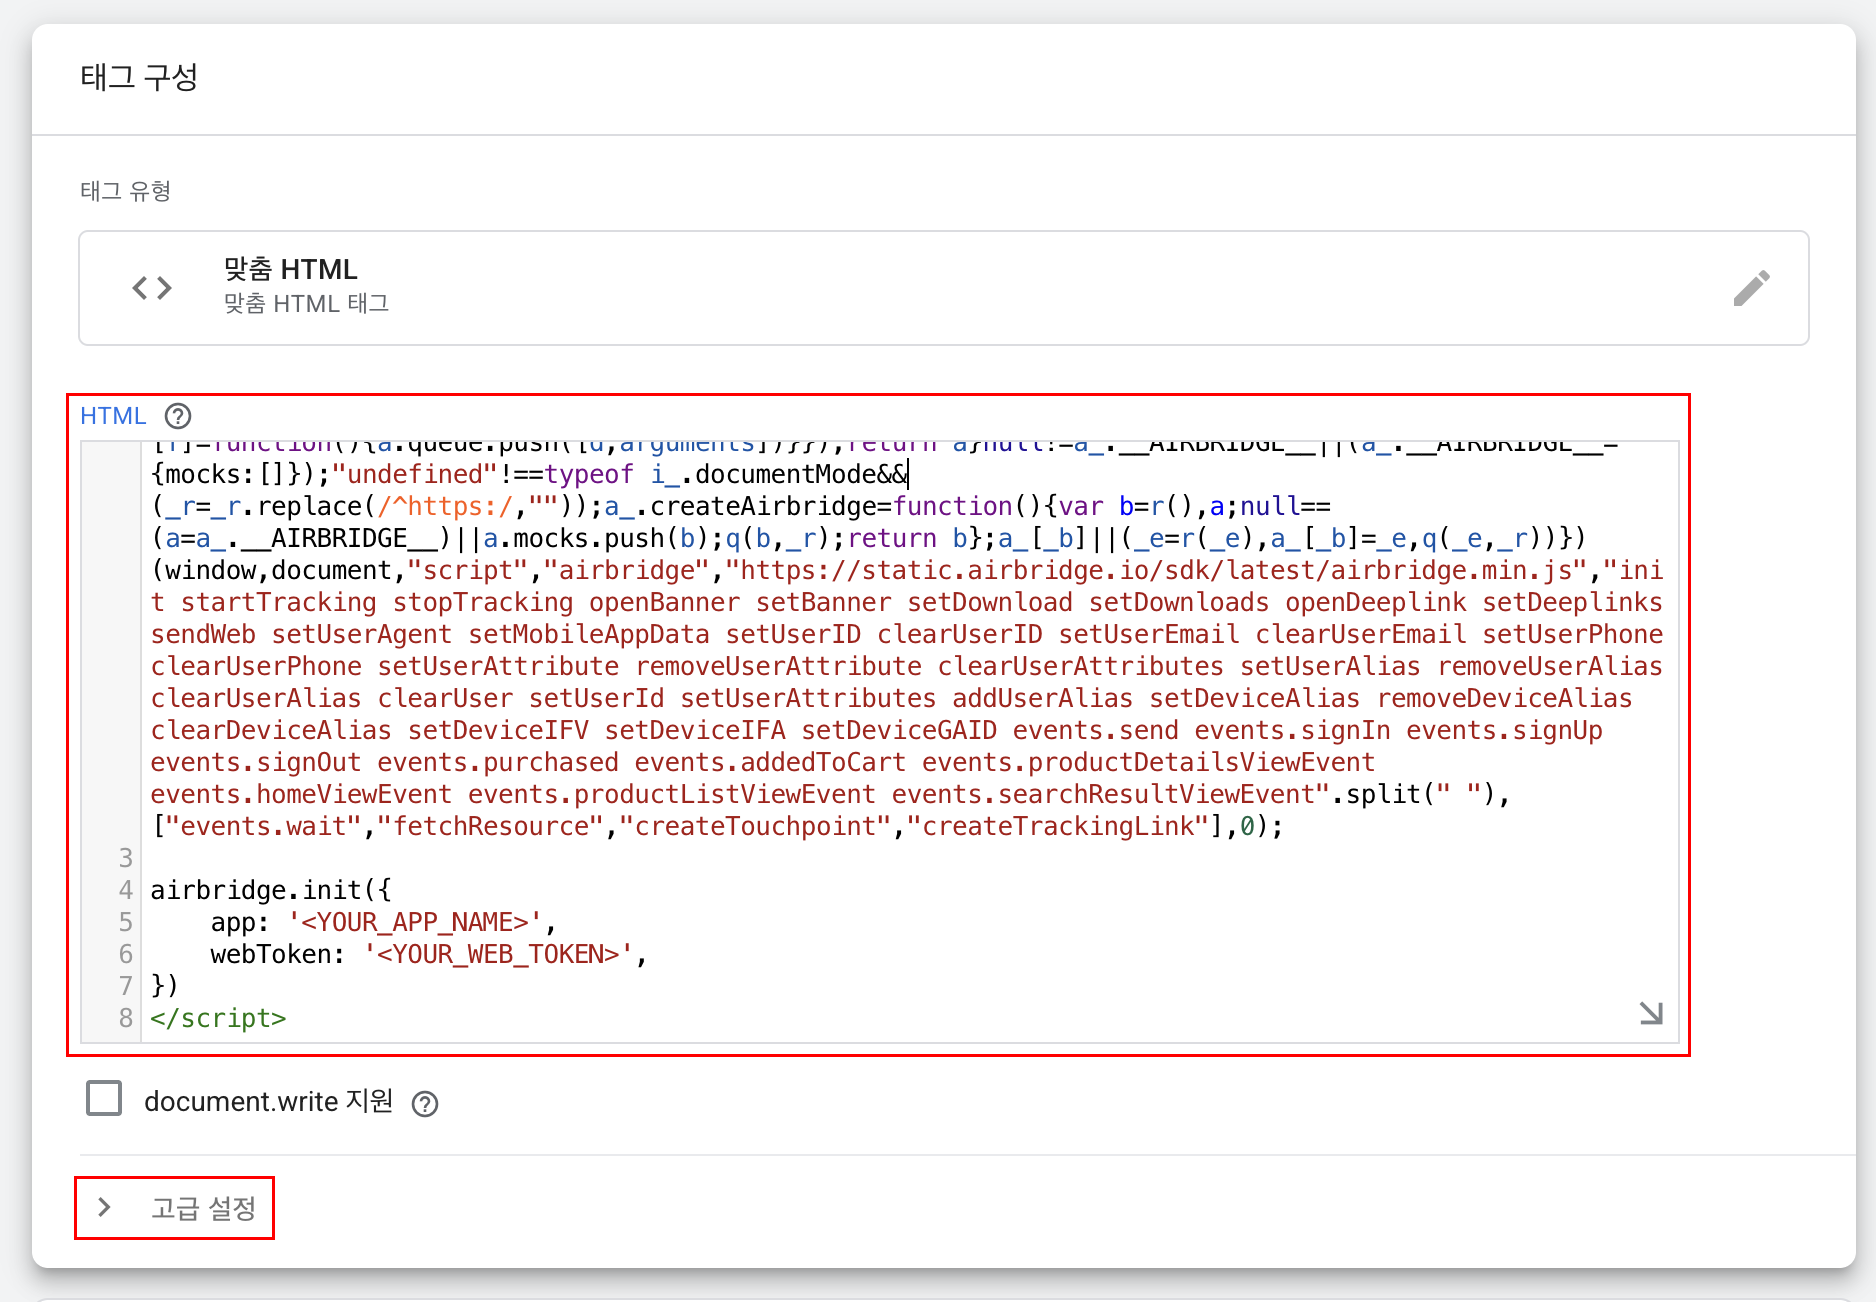Enable the document.write 지원 checkbox
This screenshot has height=1302, width=1876.
104,1098
